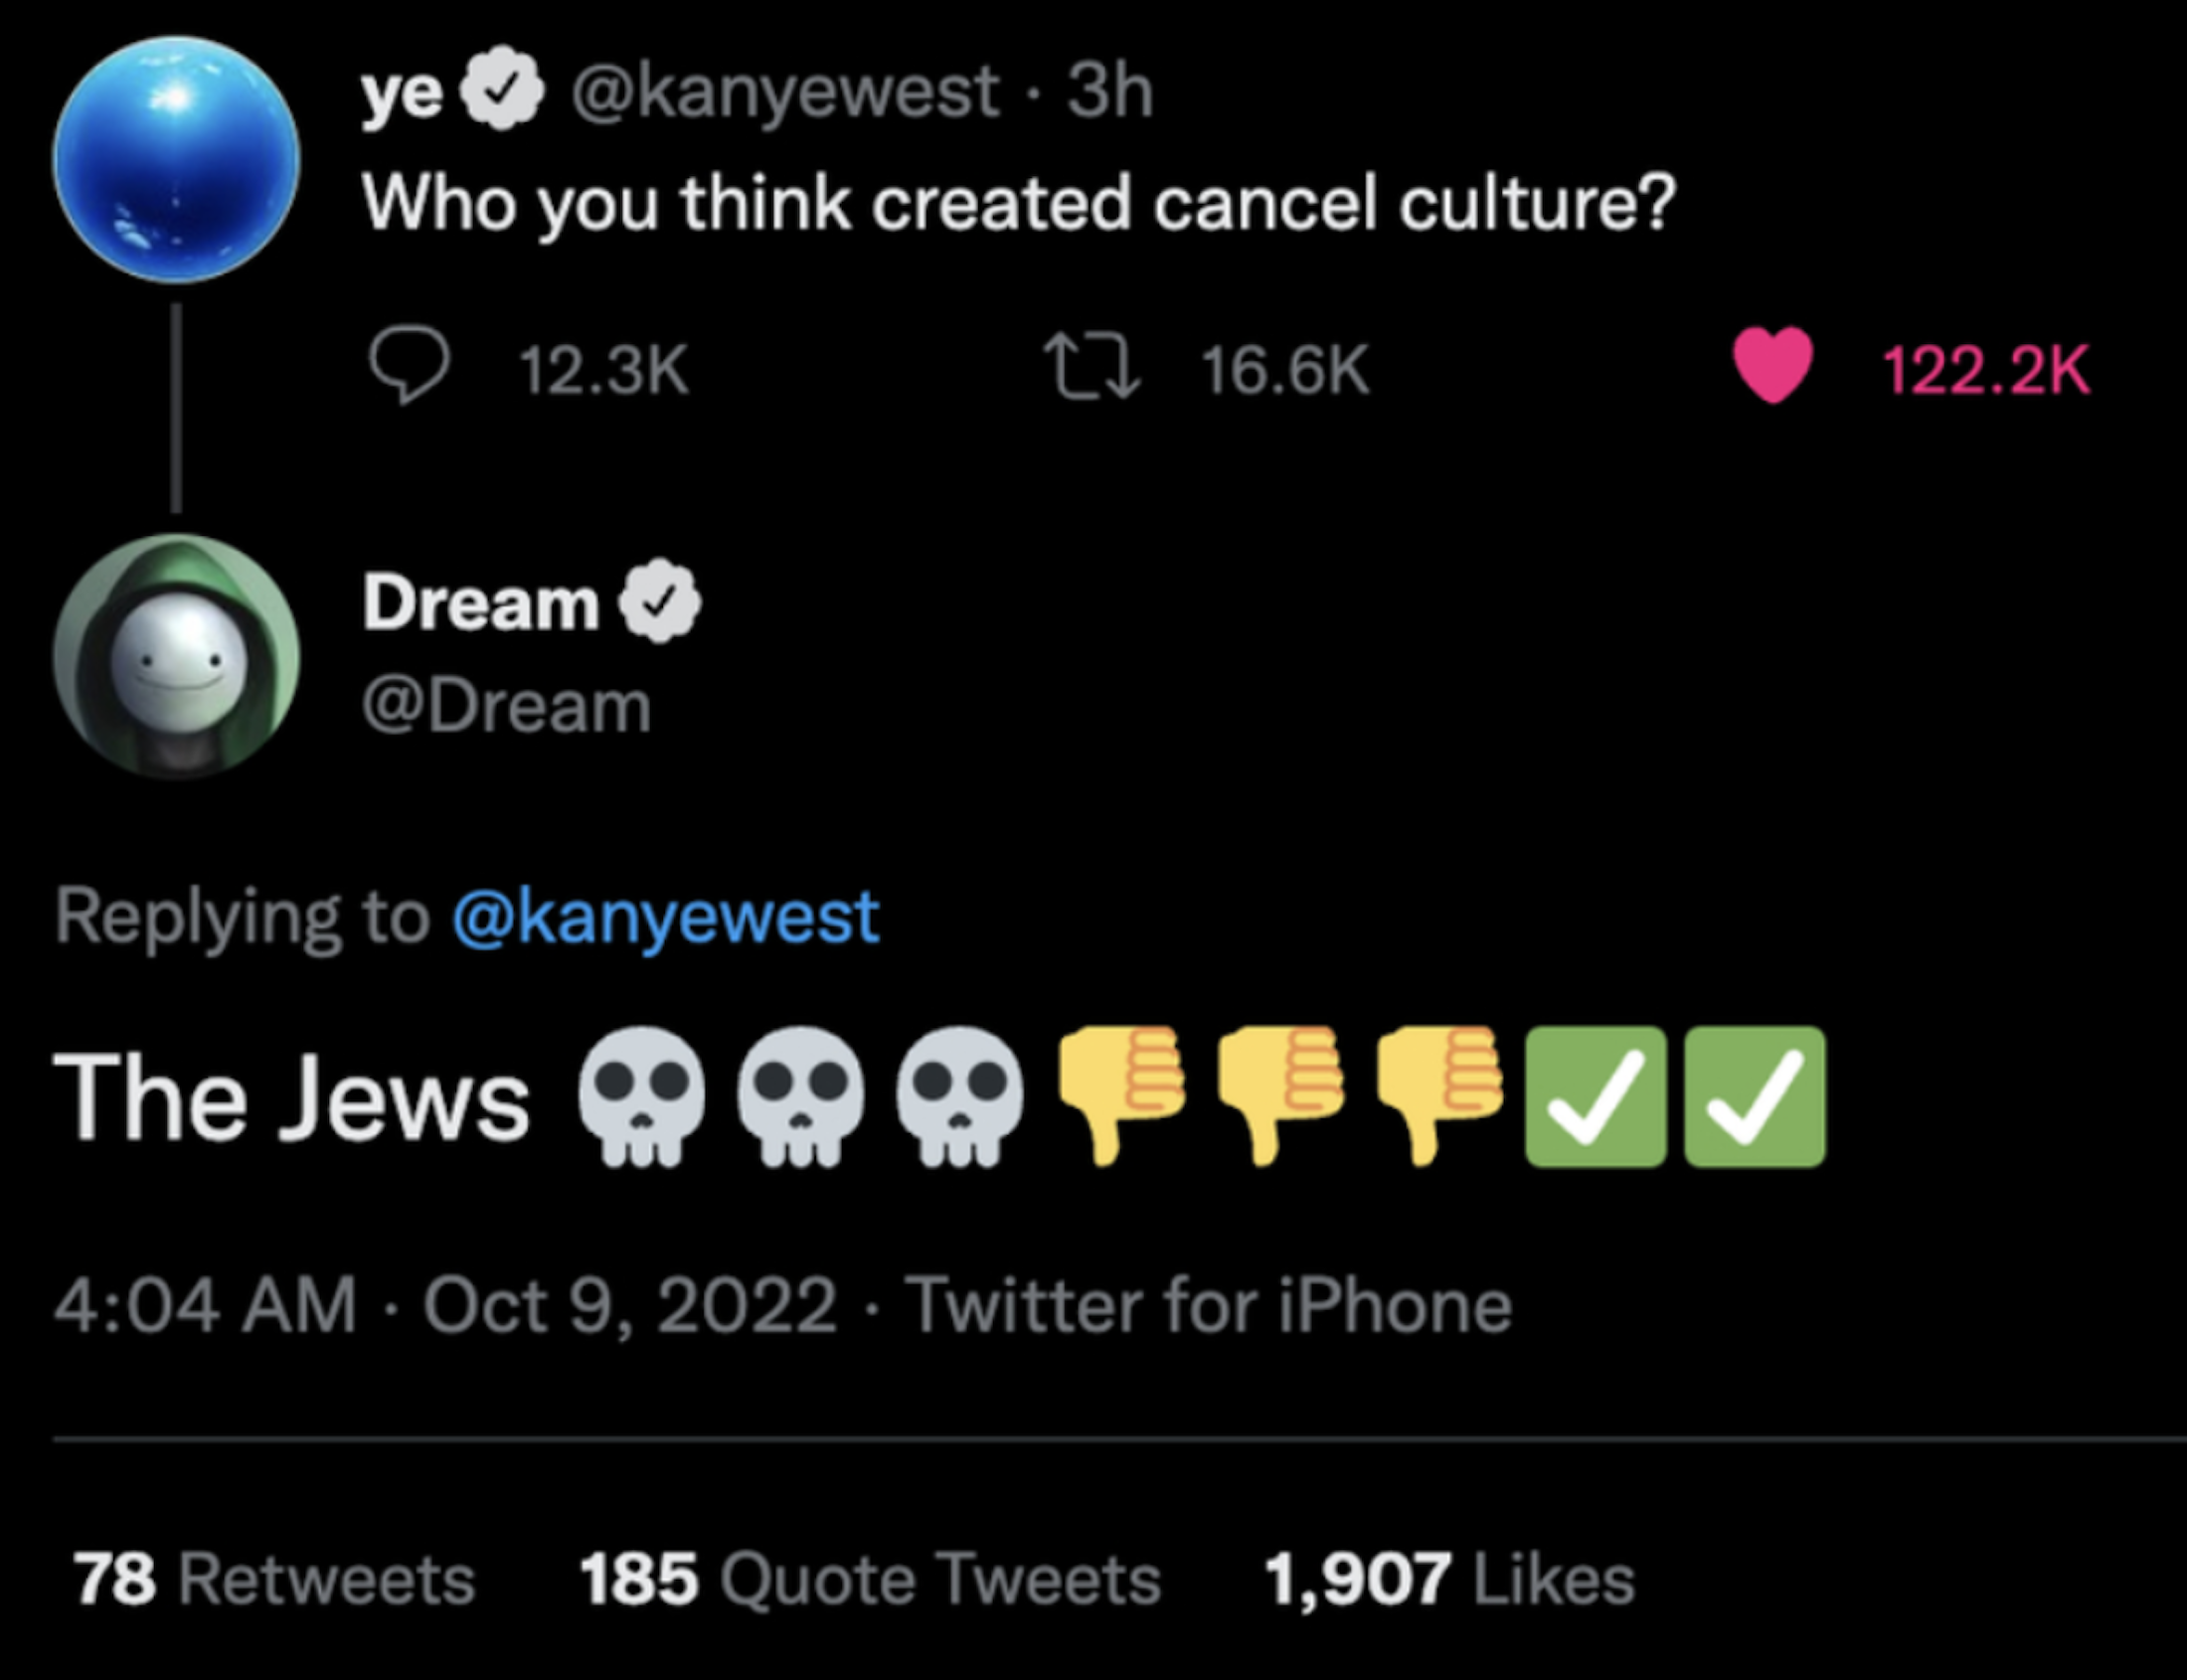Open ye's blue globe profile picture

point(176,160)
